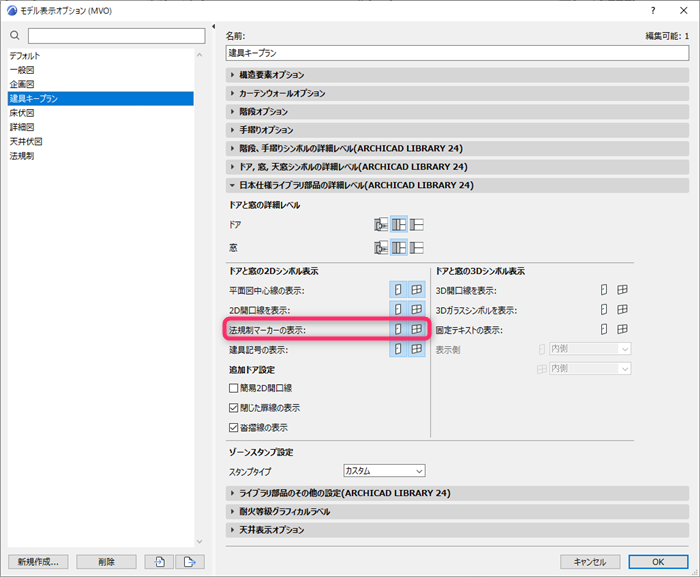Close the モデル表示オプション dialog

coord(684,10)
